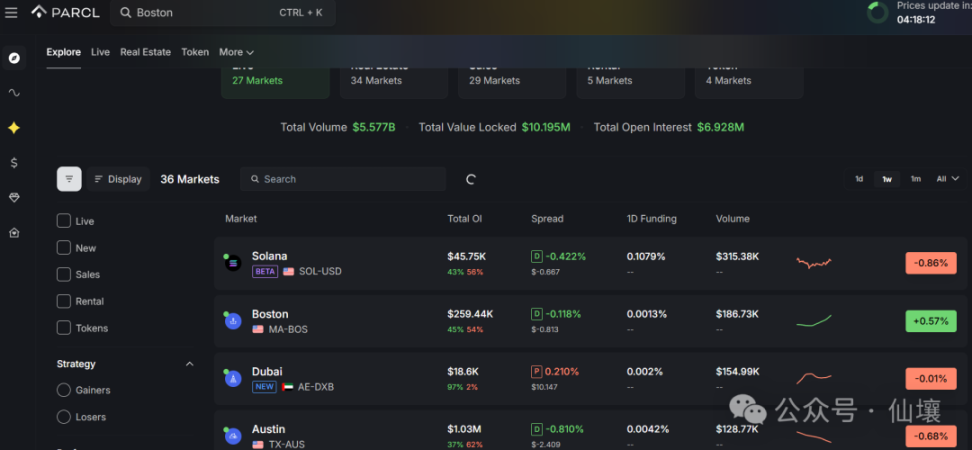Open the Boston market row

(590, 321)
